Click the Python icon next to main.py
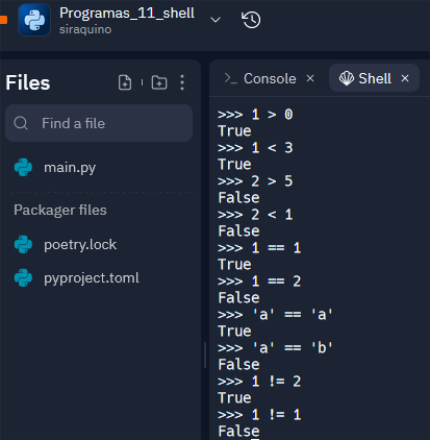 pos(23,167)
